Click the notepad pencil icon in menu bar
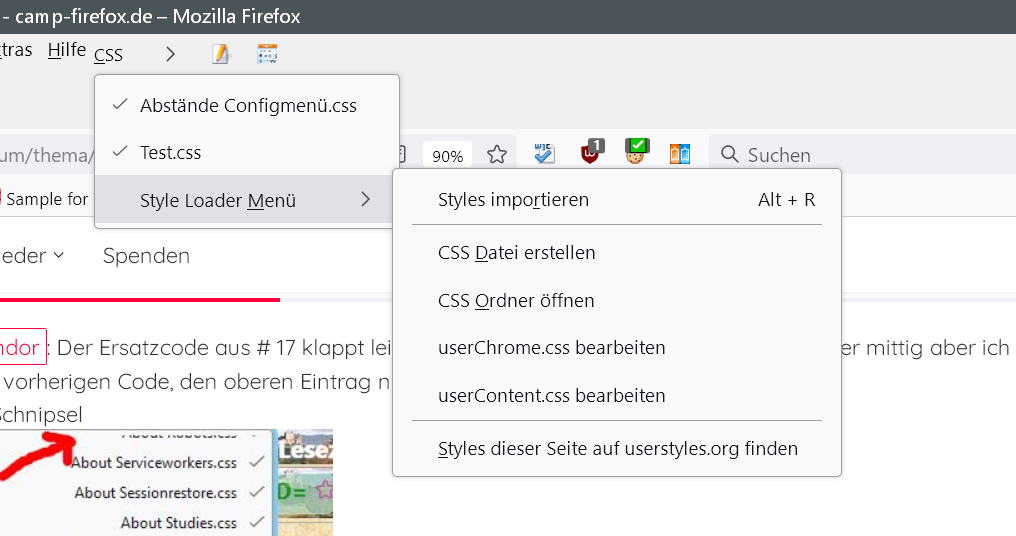This screenshot has height=536, width=1016. [x=221, y=54]
